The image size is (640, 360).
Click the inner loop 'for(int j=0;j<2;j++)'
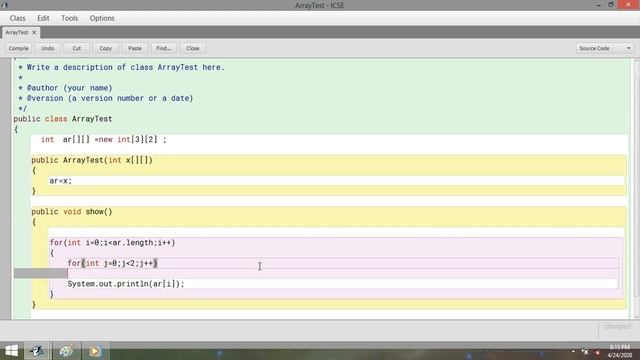pyautogui.click(x=113, y=263)
